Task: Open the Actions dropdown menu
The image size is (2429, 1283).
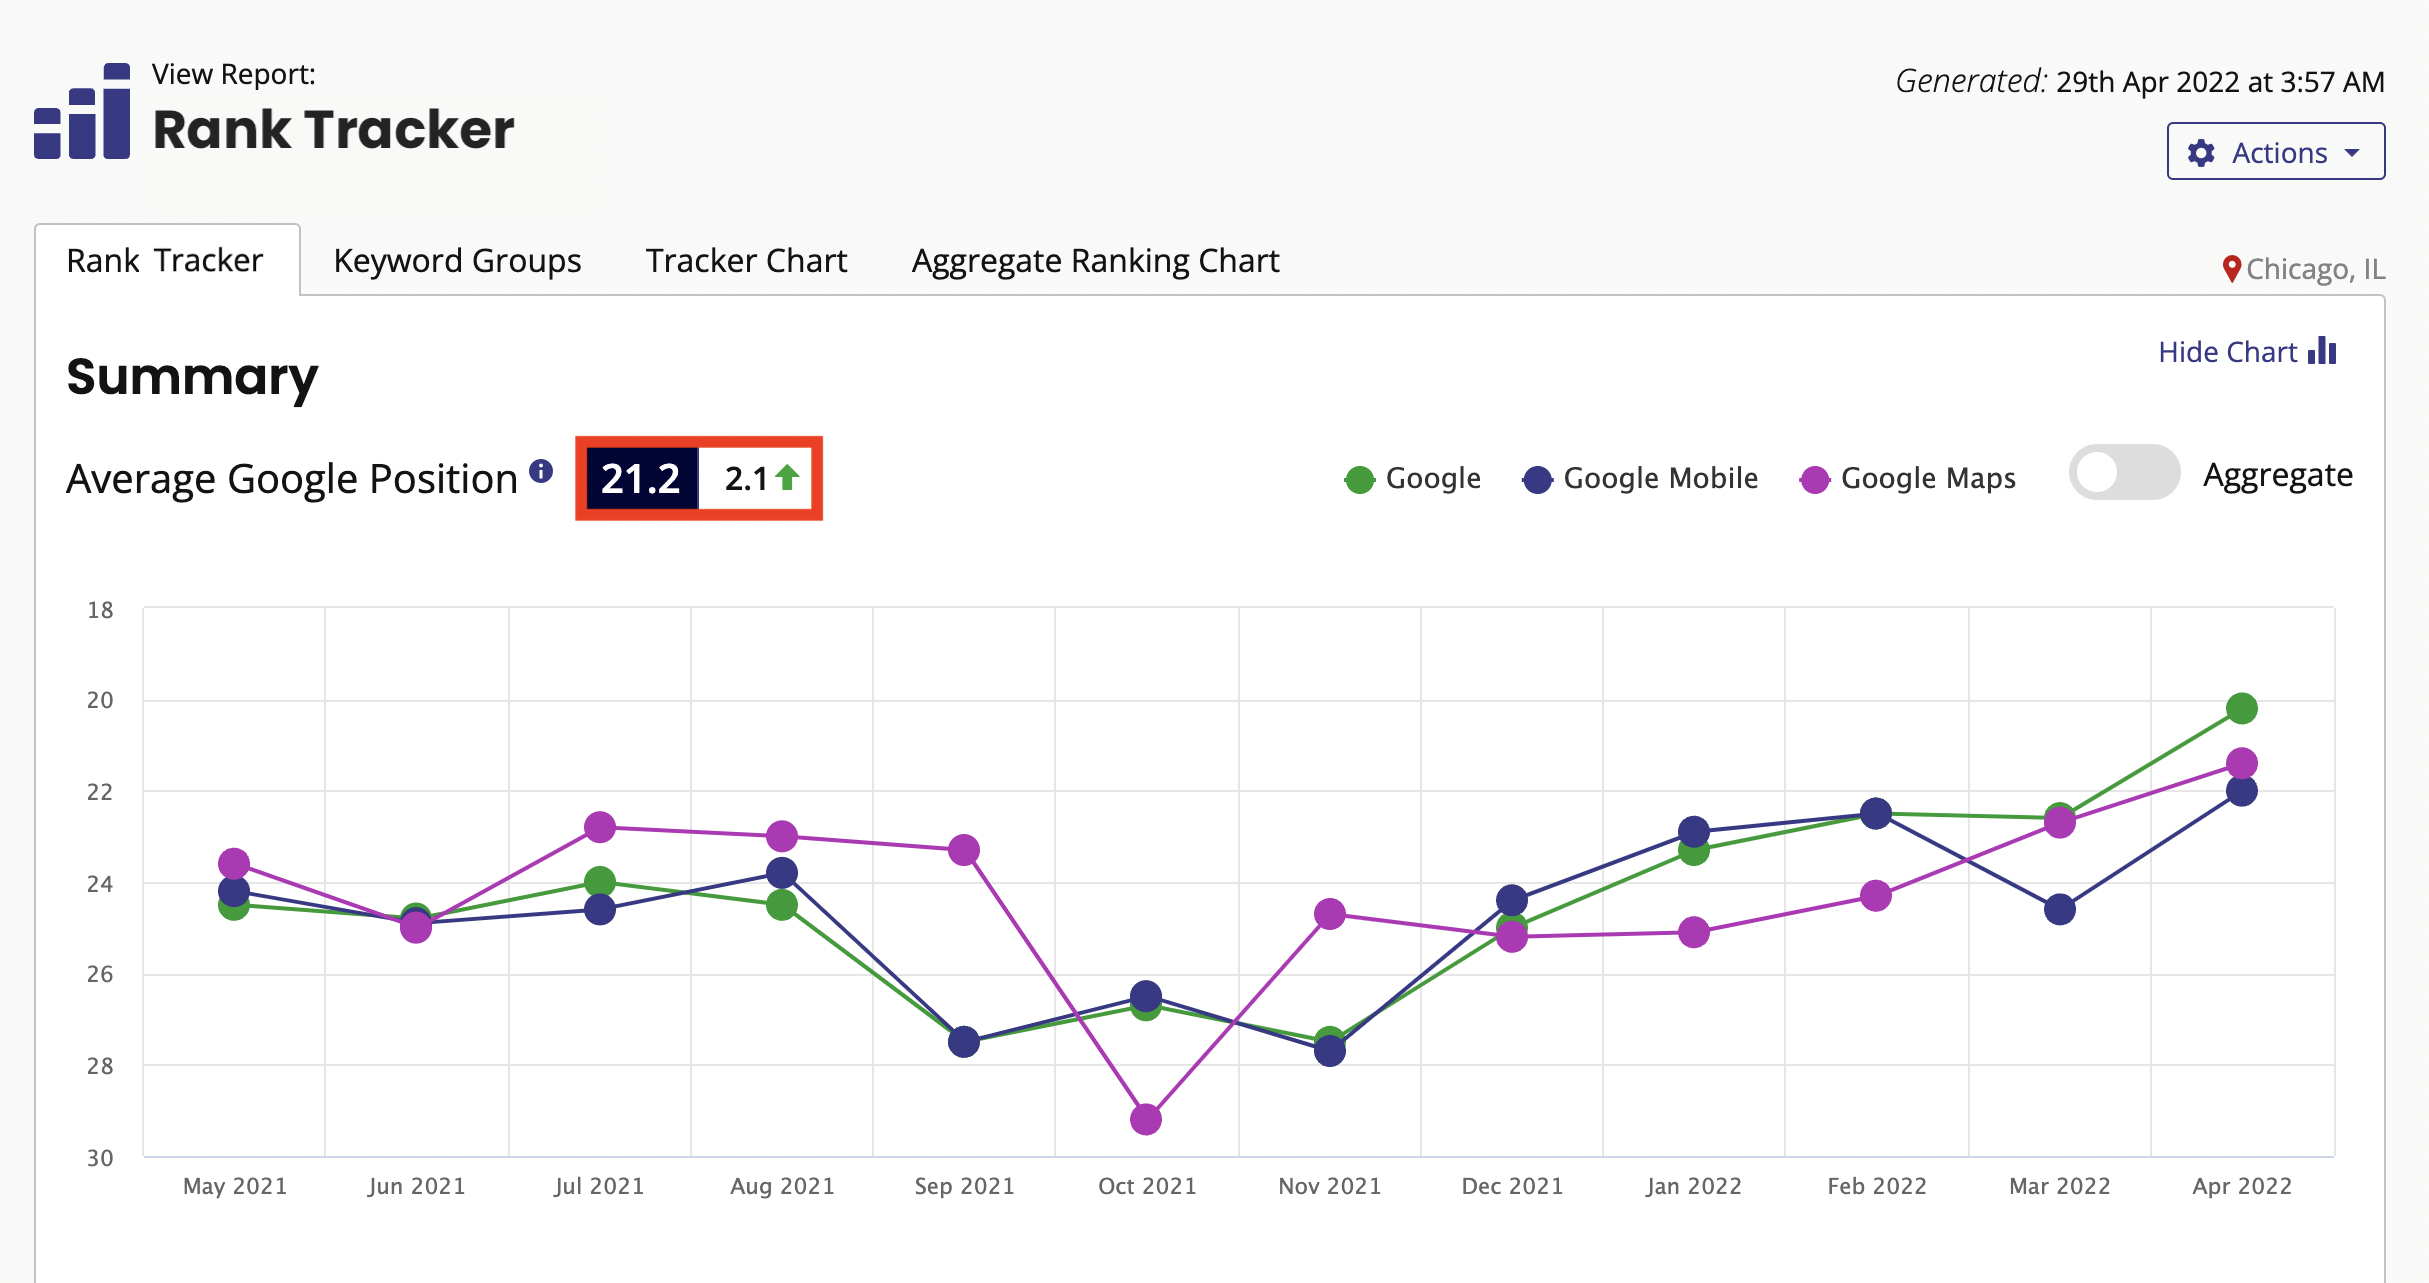Action: coord(2278,152)
